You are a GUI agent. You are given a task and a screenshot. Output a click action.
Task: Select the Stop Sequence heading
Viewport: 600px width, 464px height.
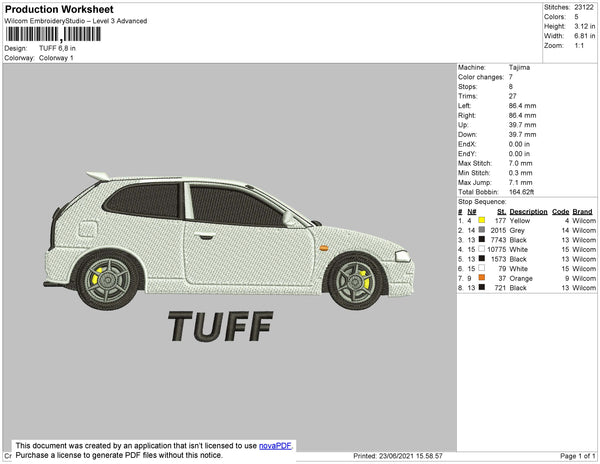[x=484, y=201]
